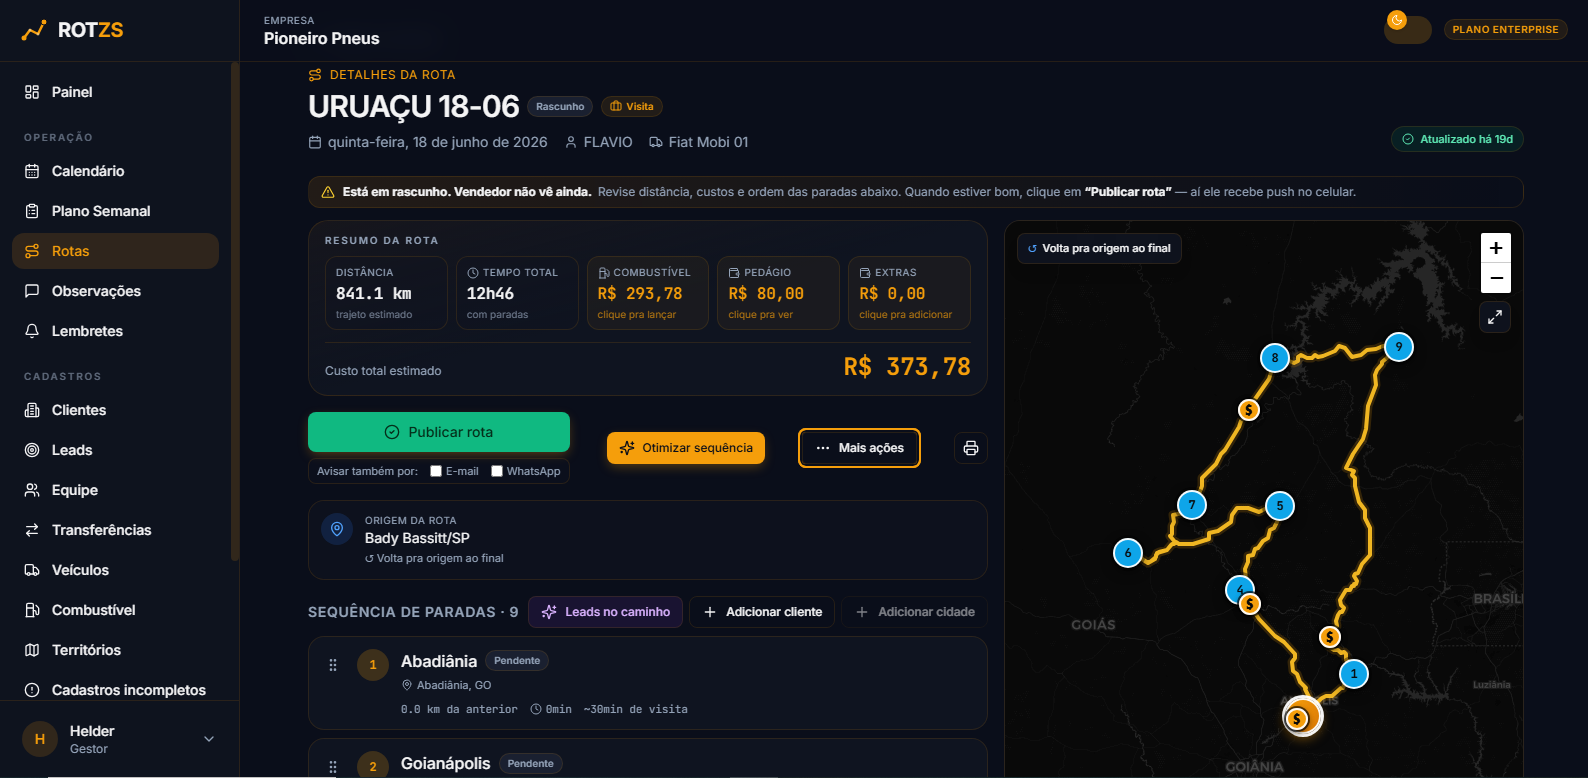Open the Distância 841.1 km card
Image resolution: width=1588 pixels, height=778 pixels.
(386, 293)
